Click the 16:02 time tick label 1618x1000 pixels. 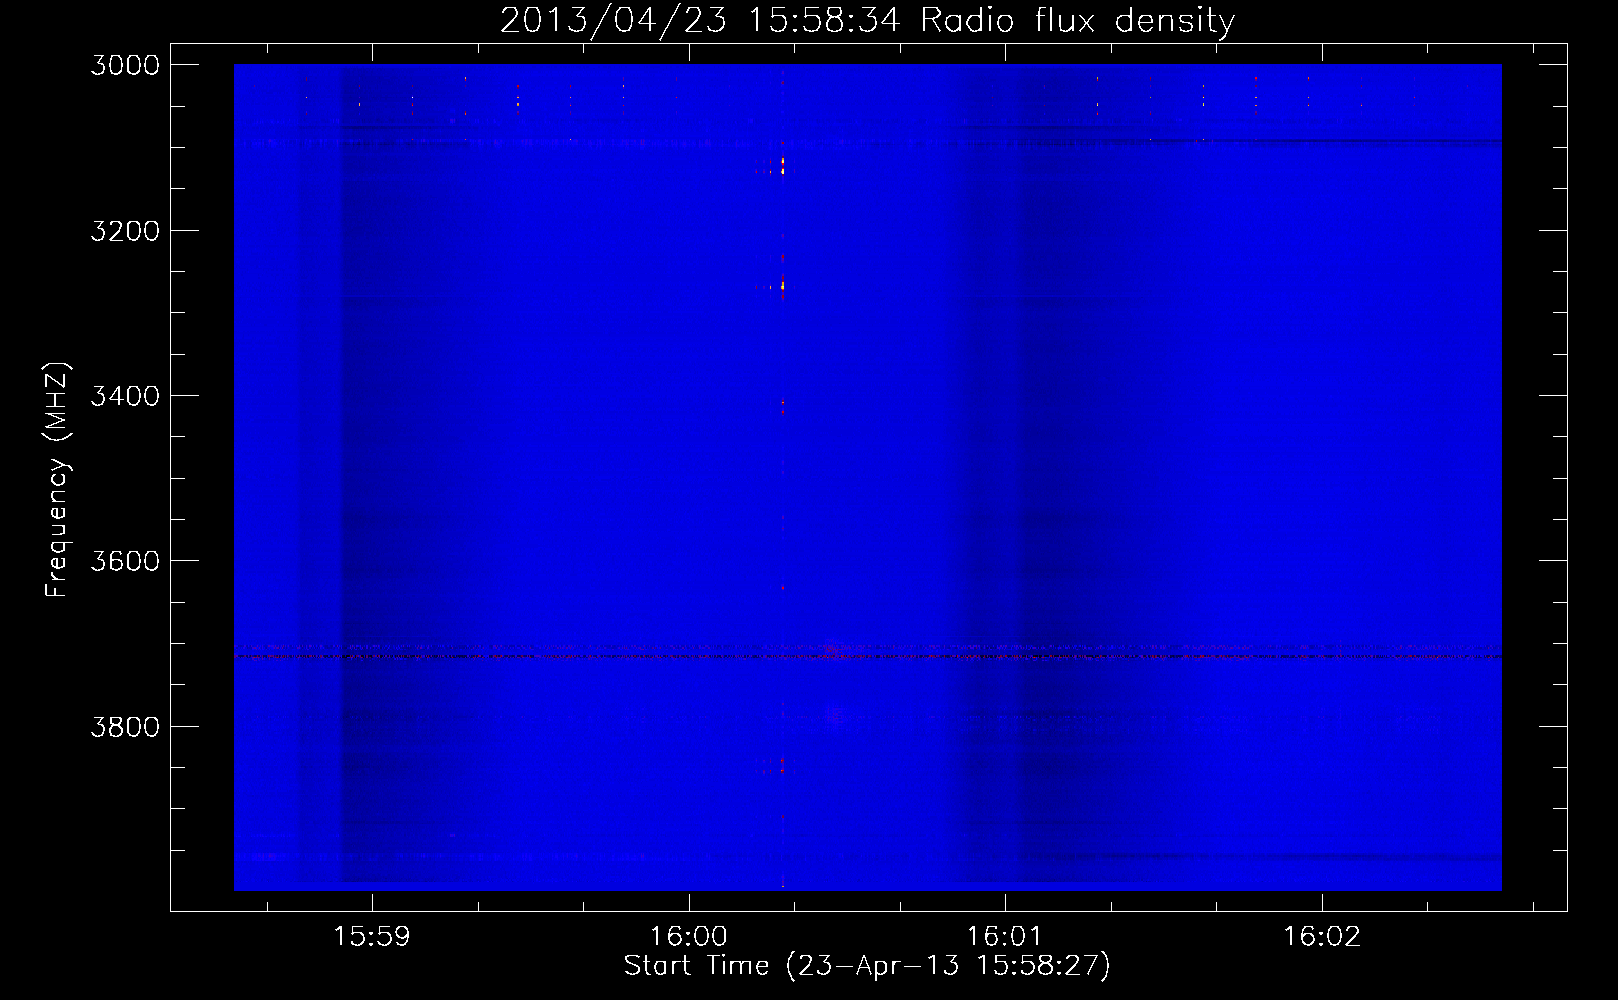coord(1322,937)
